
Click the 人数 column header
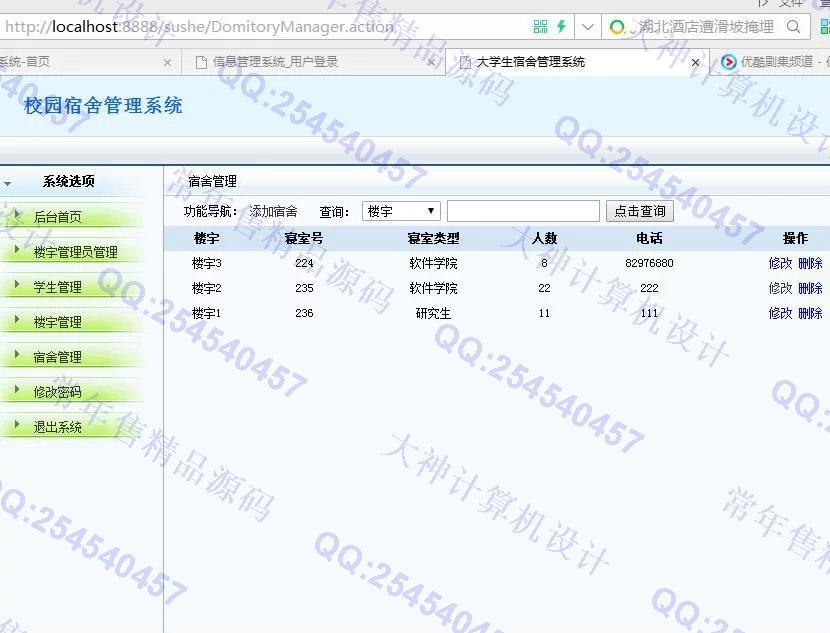(544, 238)
